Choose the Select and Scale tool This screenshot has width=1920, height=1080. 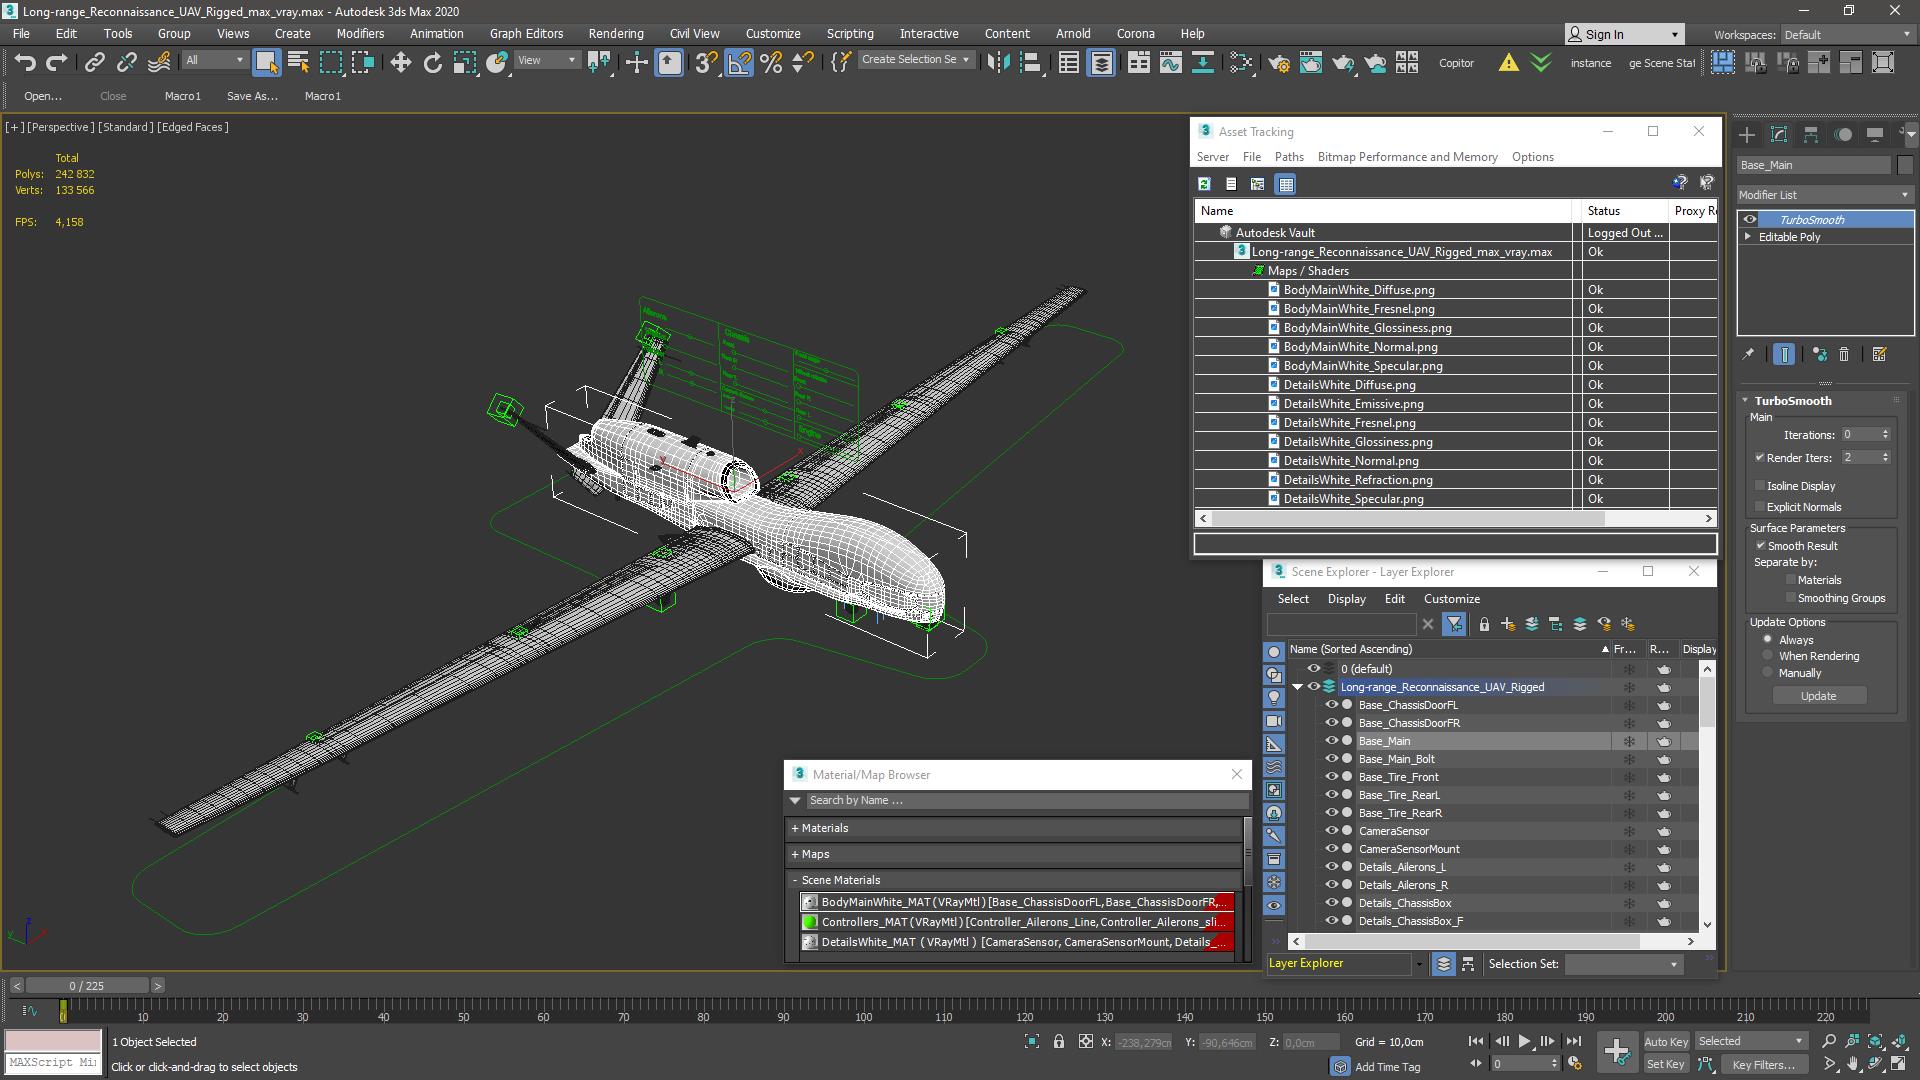(x=464, y=63)
